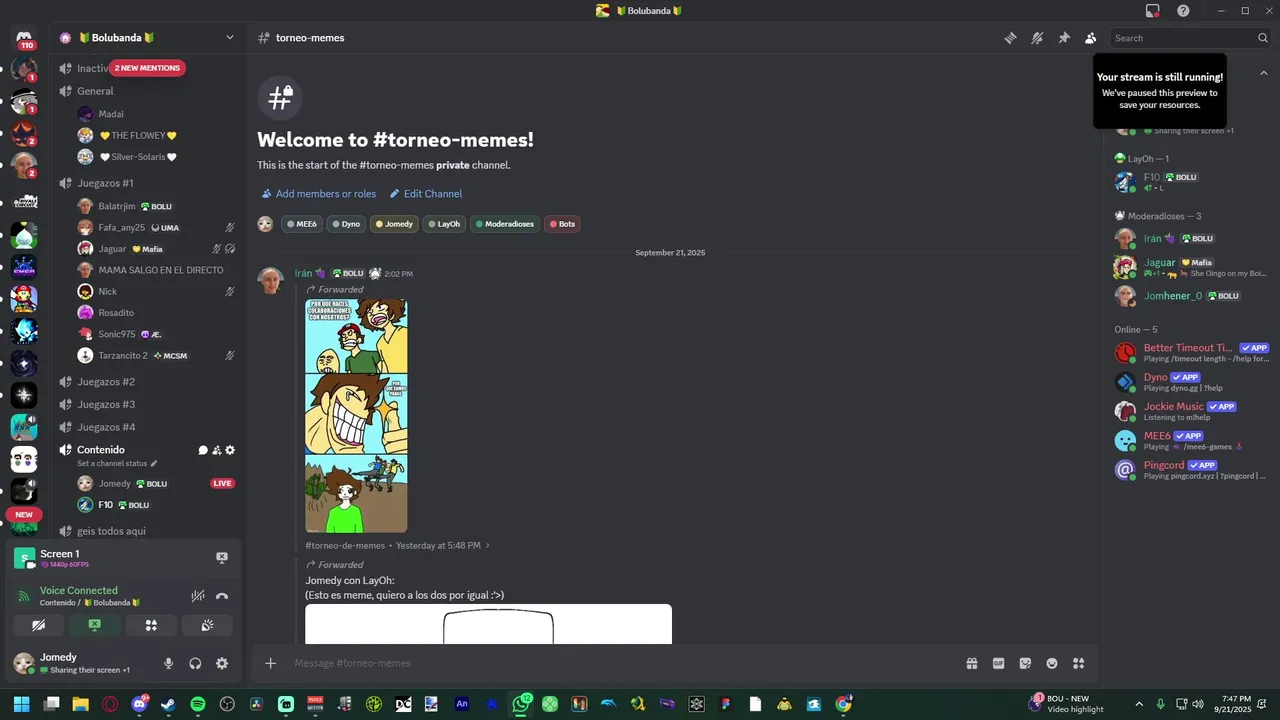Open Windows Start menu

tap(21, 704)
